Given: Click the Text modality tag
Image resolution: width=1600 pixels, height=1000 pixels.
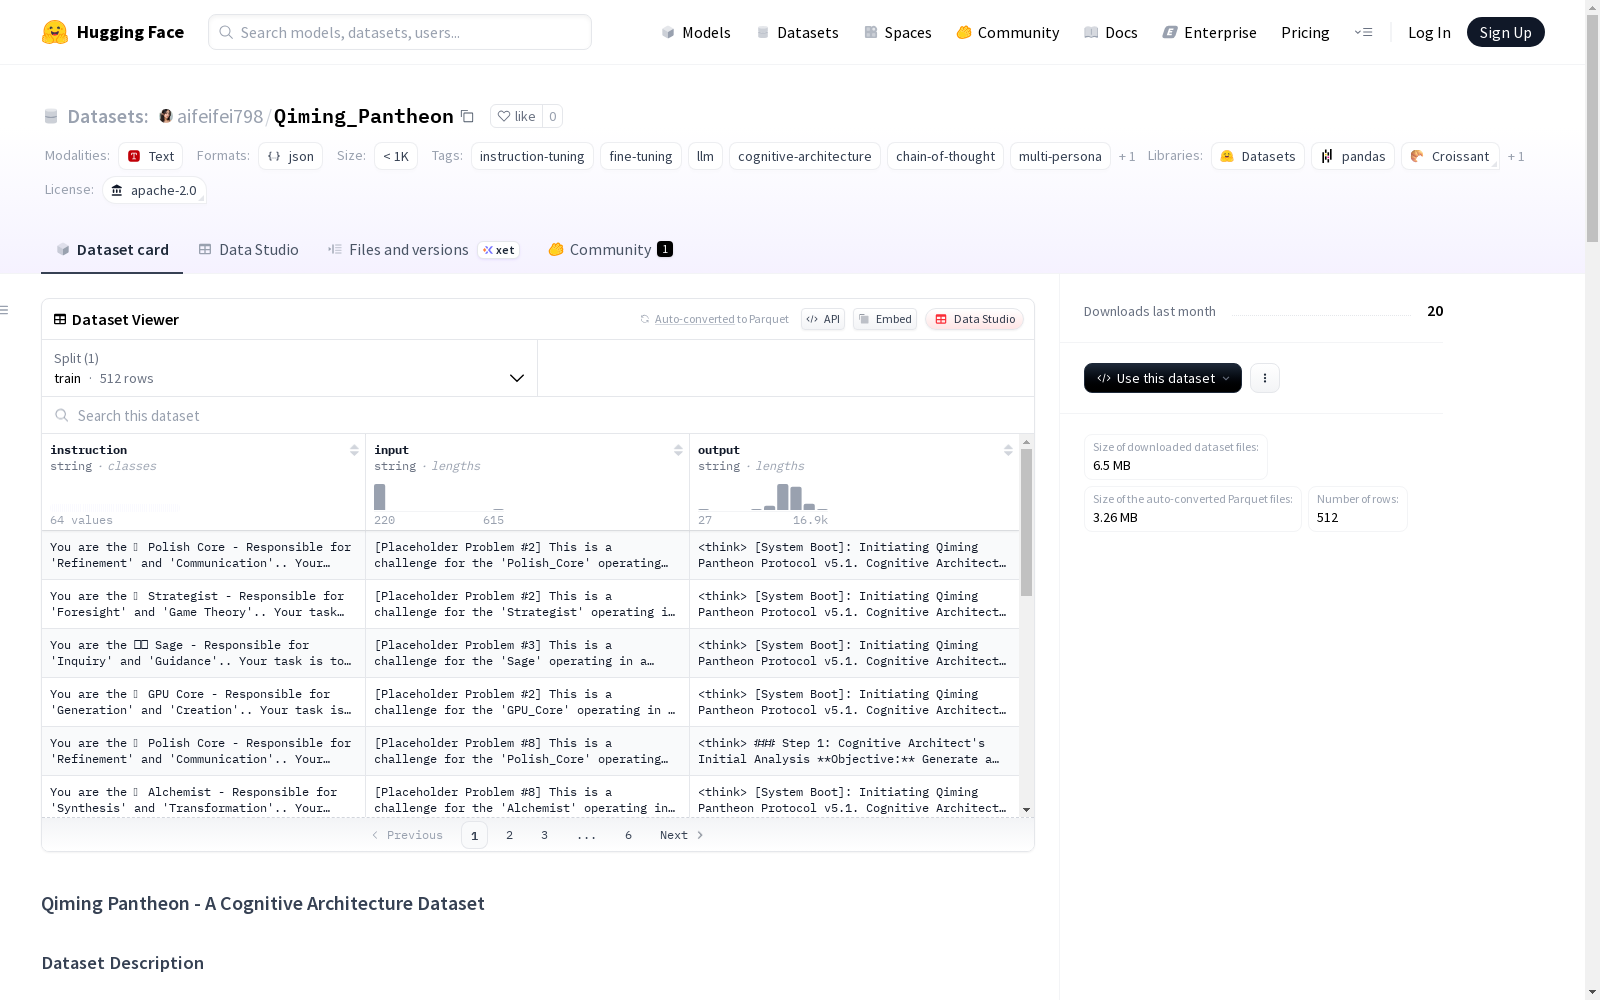Looking at the screenshot, I should point(150,156).
